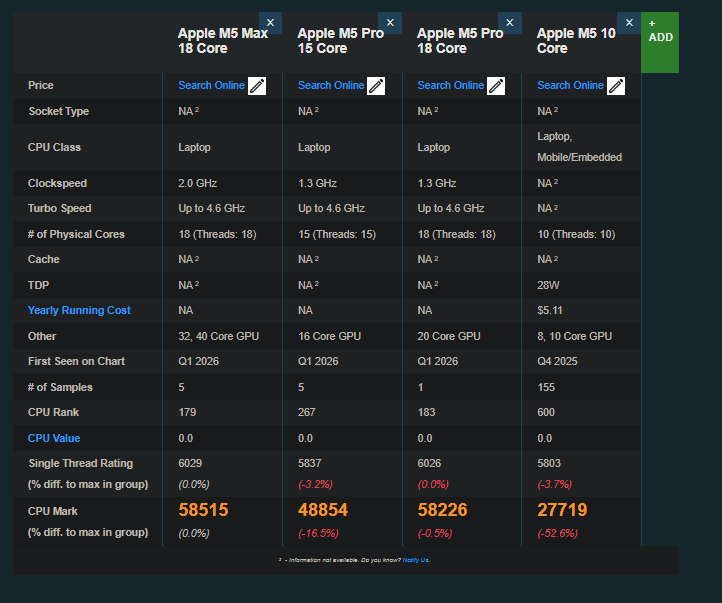
Task: Remove Apple M5 Max 18 Core column
Action: [x=270, y=23]
